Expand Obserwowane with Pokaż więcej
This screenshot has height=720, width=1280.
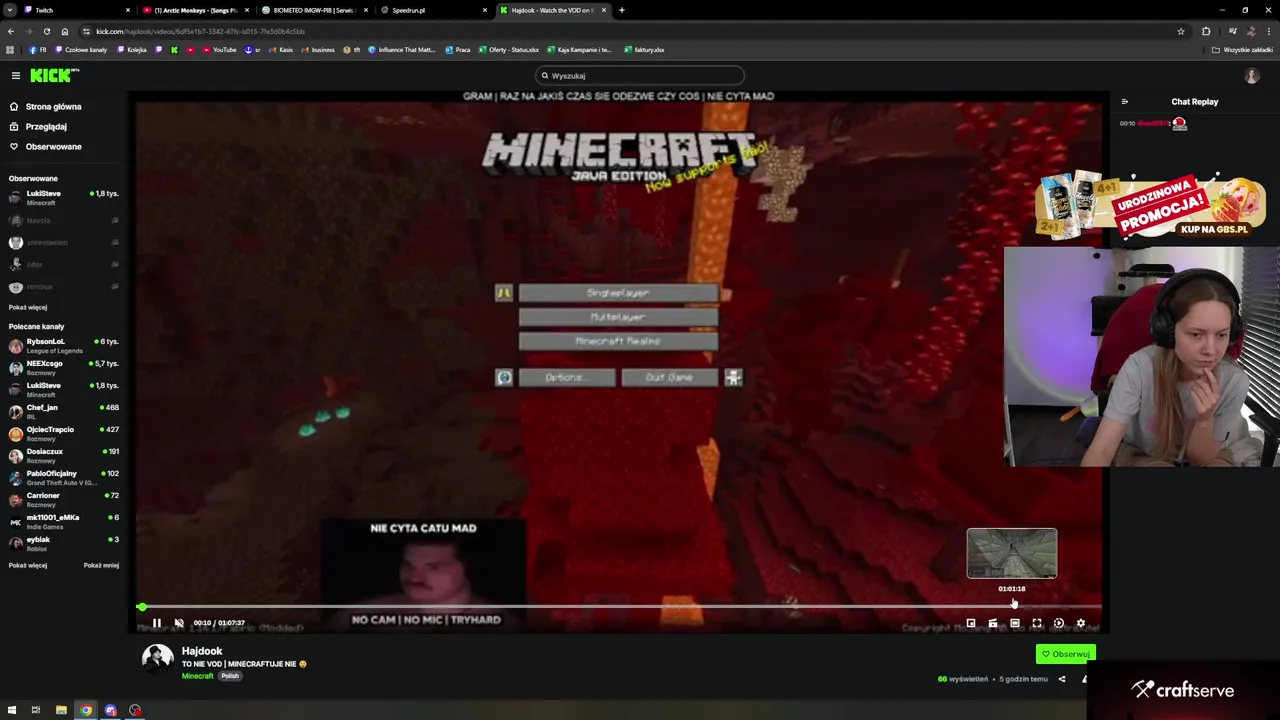pyautogui.click(x=28, y=307)
